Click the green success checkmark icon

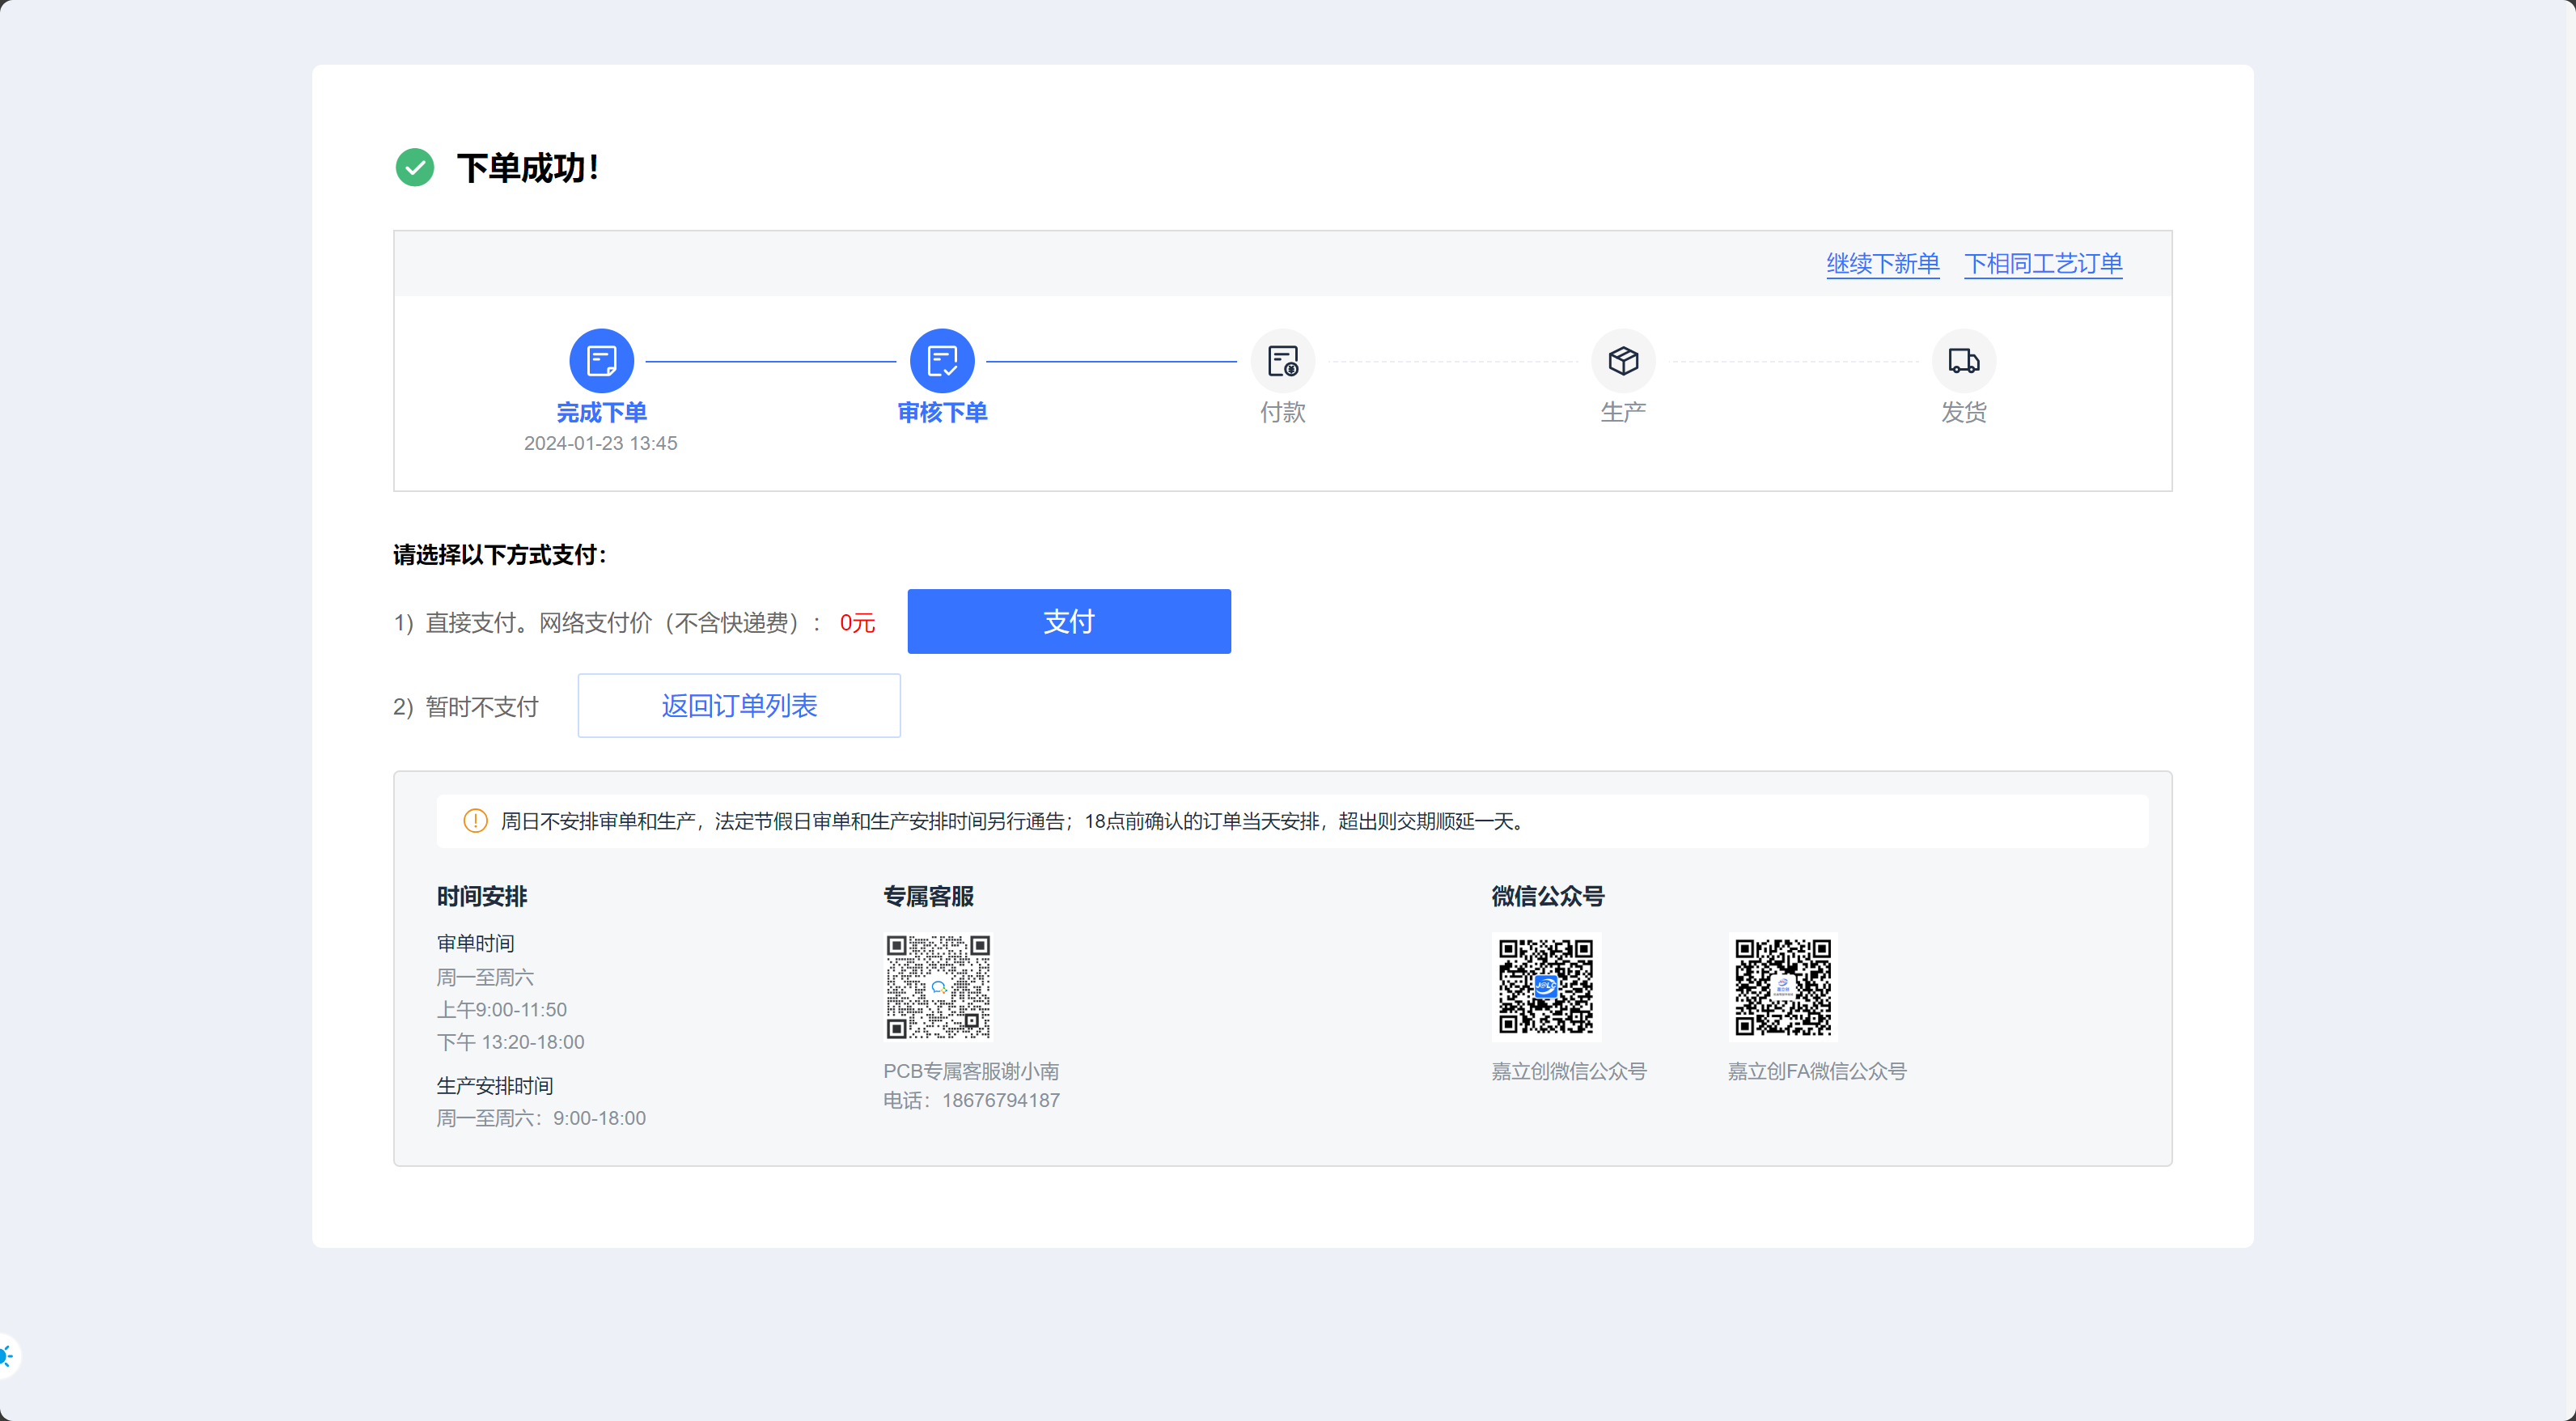(x=414, y=167)
